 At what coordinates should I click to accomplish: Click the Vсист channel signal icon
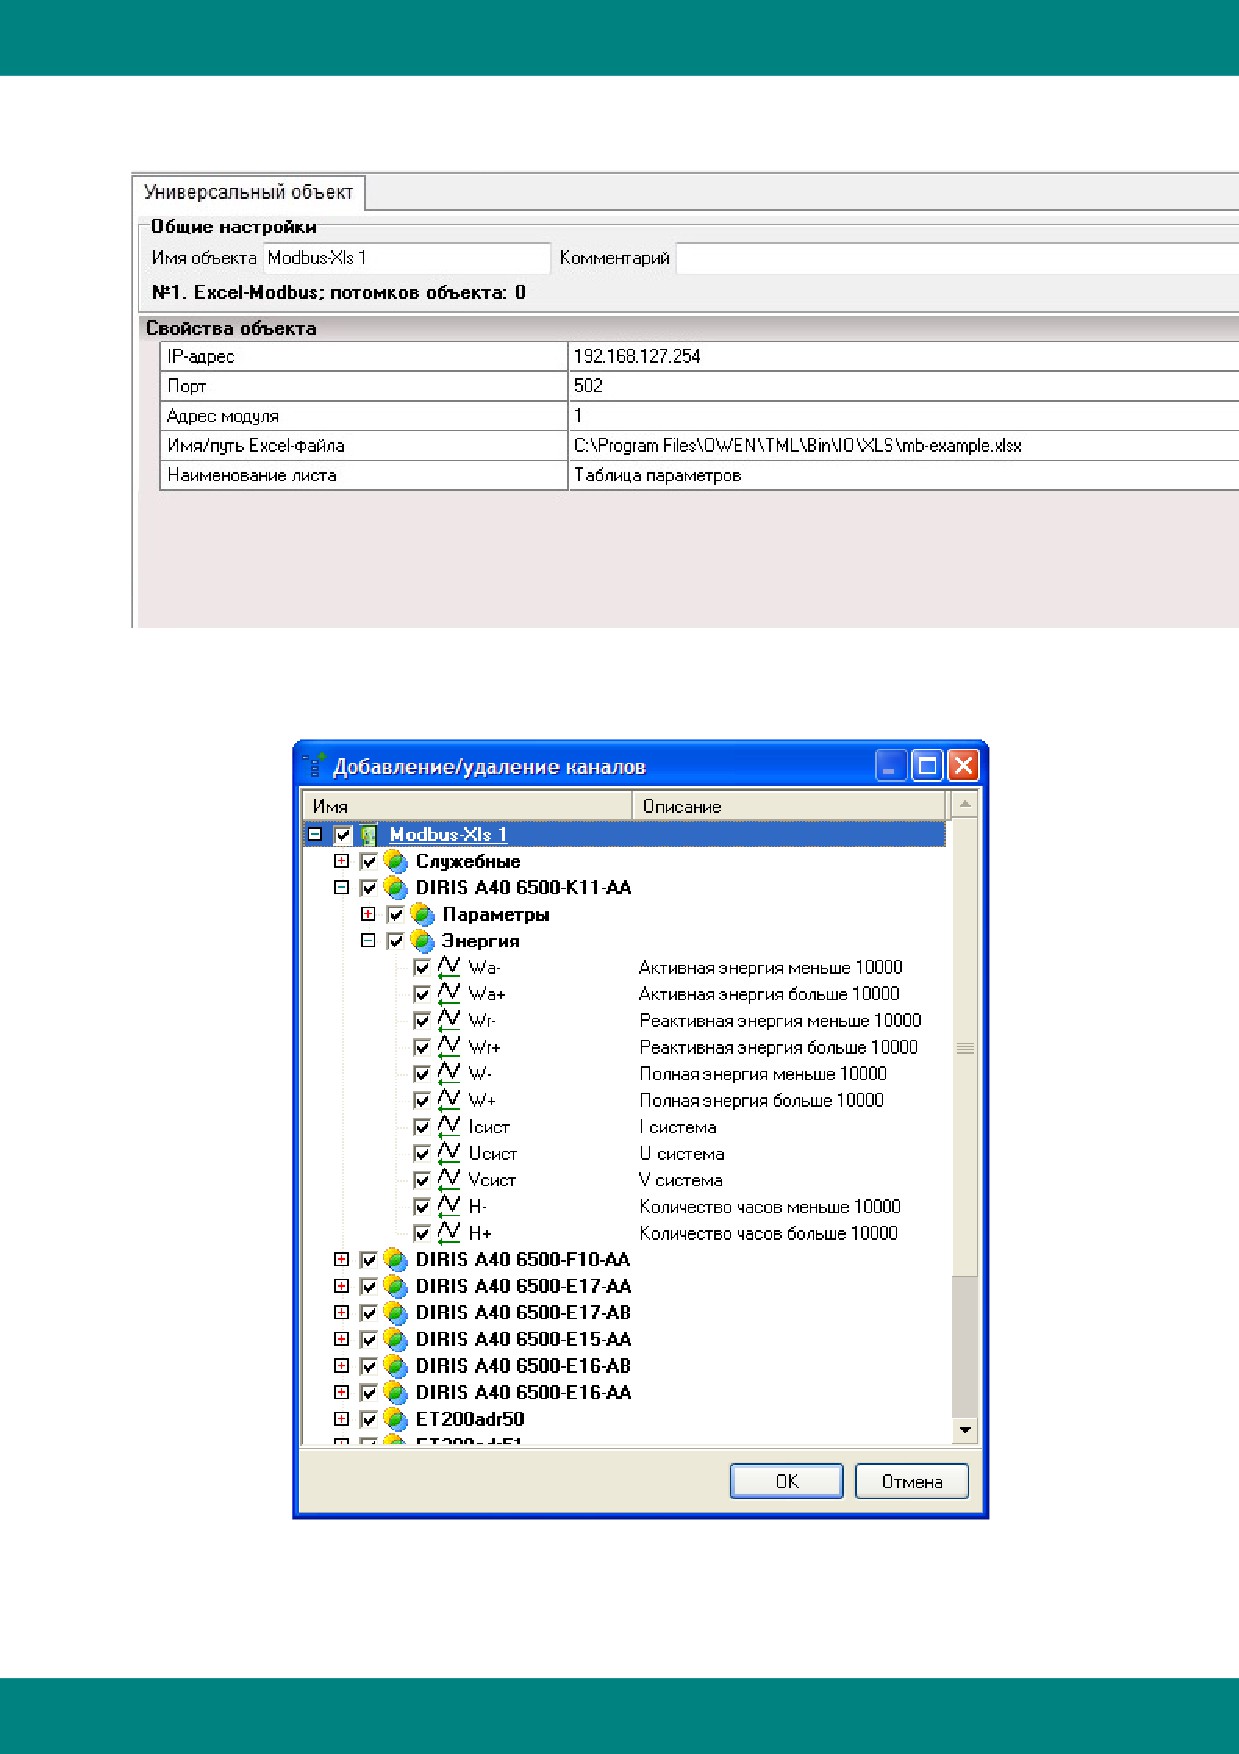pyautogui.click(x=449, y=1180)
